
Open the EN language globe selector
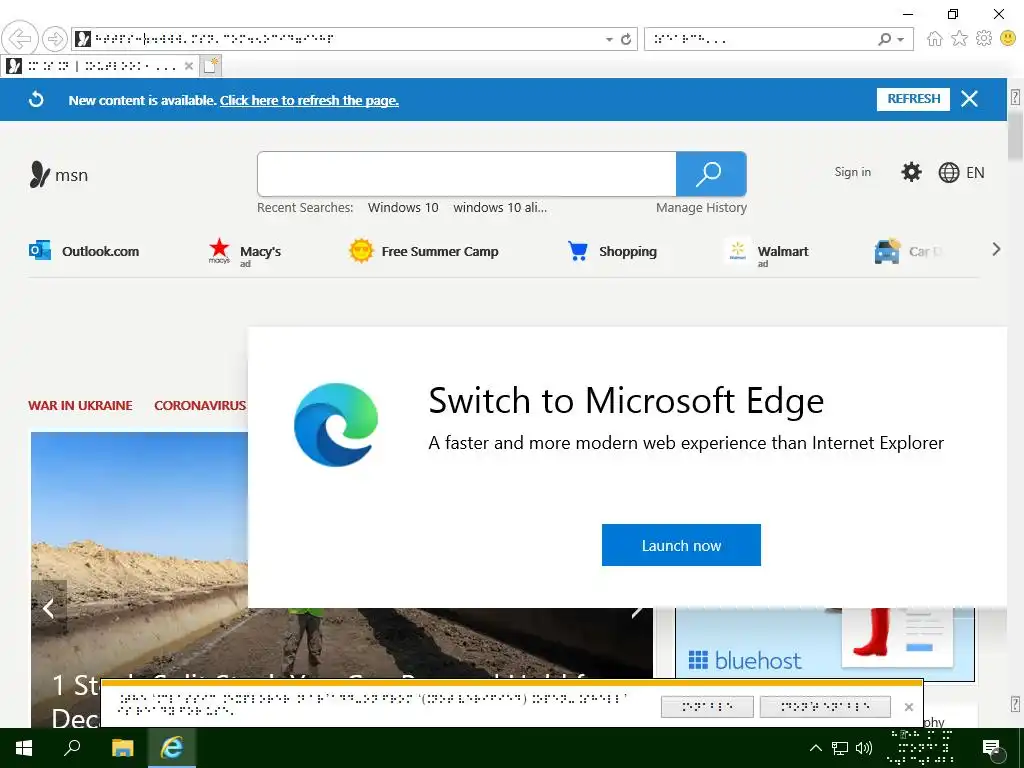pyautogui.click(x=961, y=172)
